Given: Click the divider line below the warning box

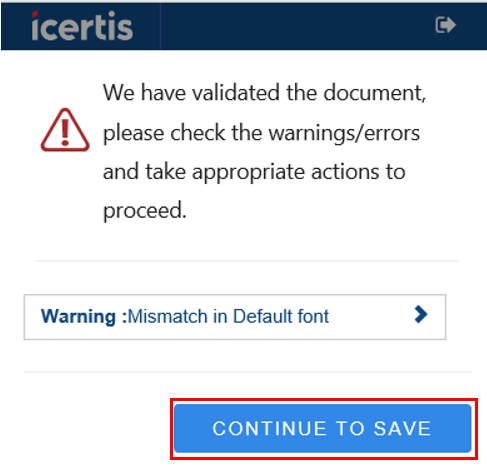Looking at the screenshot, I should point(247,372).
